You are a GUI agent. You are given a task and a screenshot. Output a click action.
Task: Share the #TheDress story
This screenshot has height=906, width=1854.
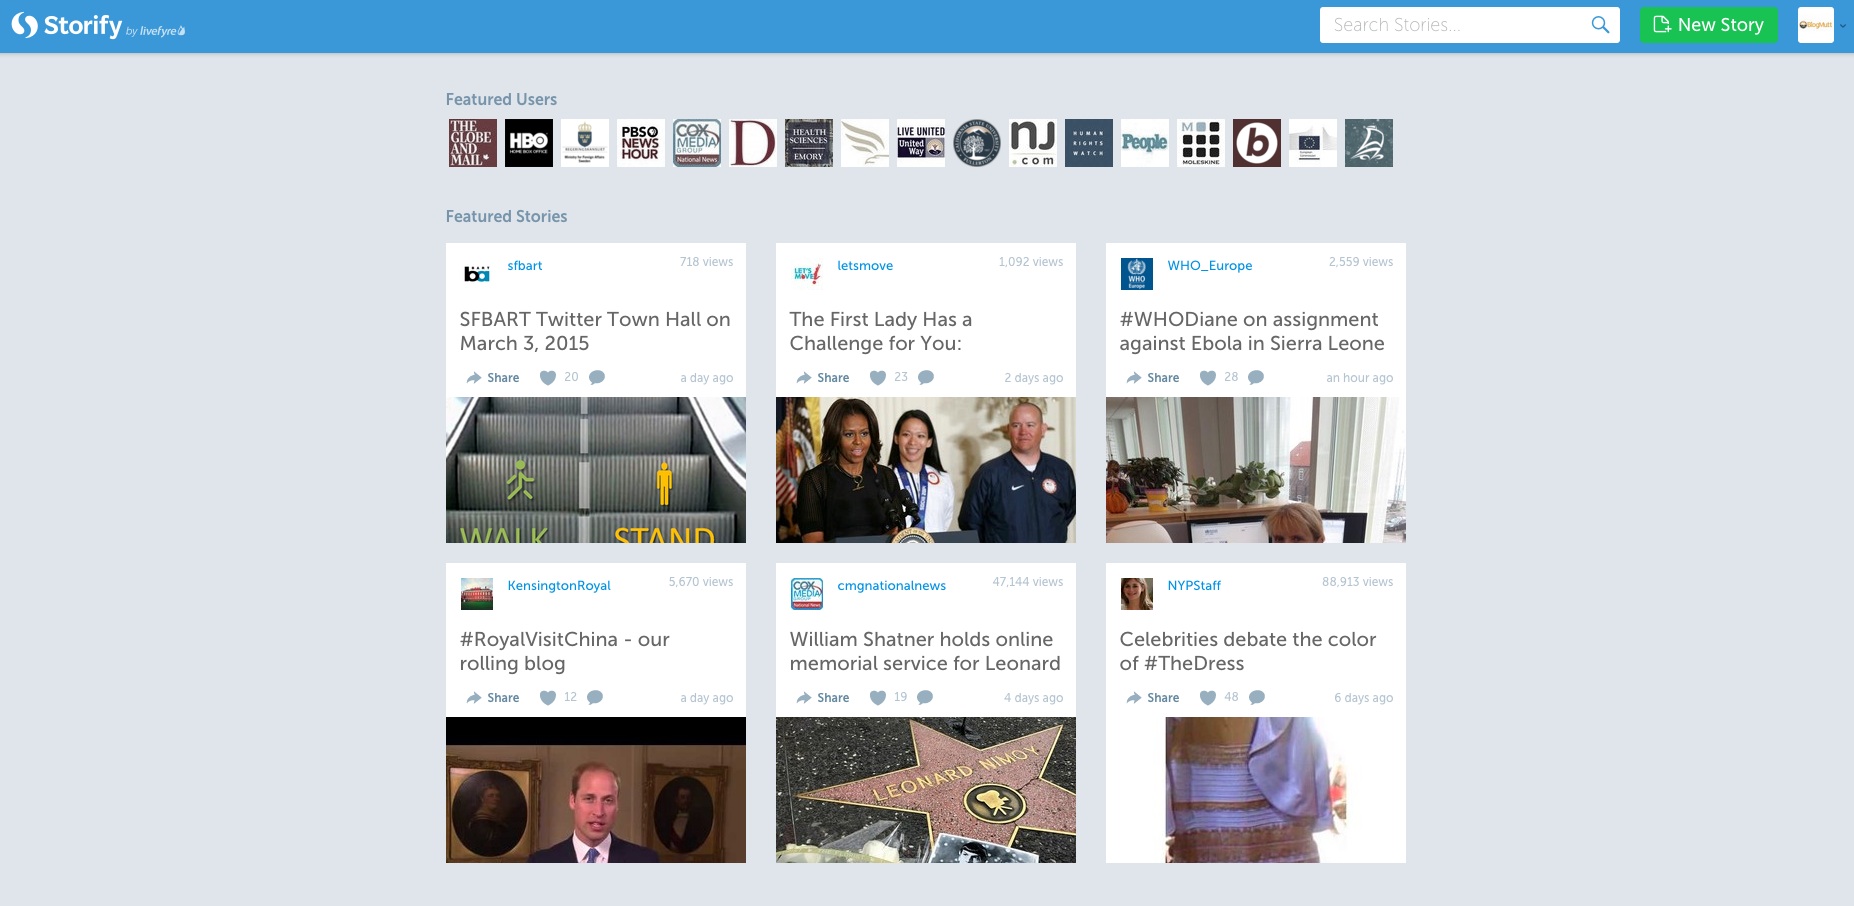pyautogui.click(x=1153, y=698)
